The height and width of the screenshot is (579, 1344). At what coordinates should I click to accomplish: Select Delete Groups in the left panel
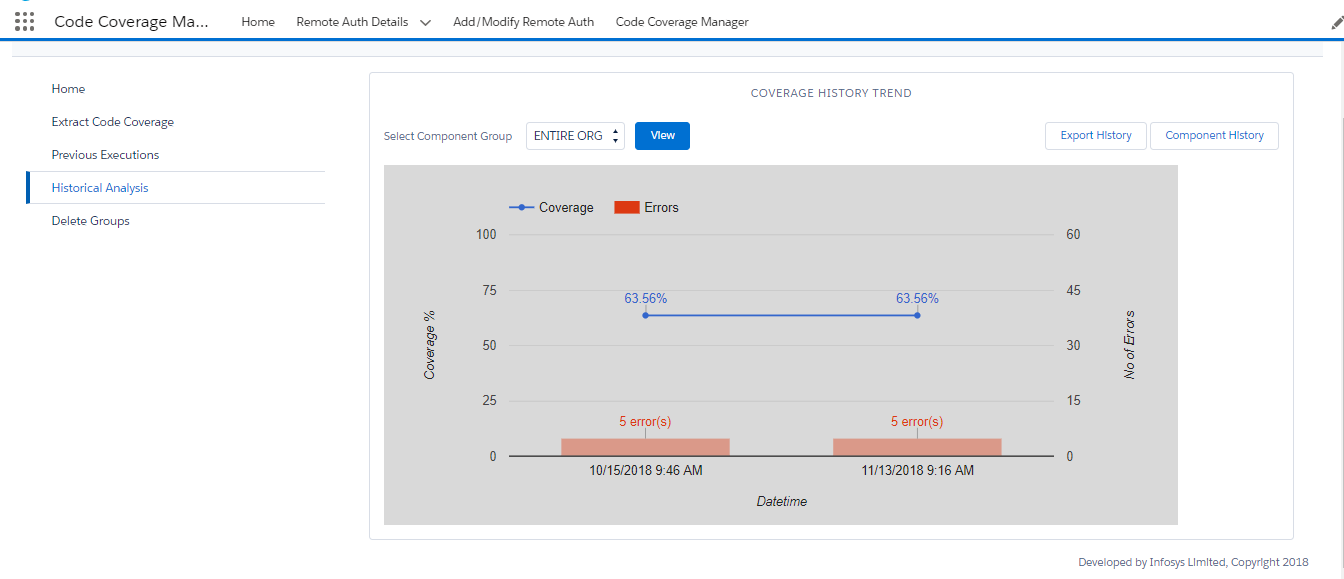pyautogui.click(x=90, y=220)
